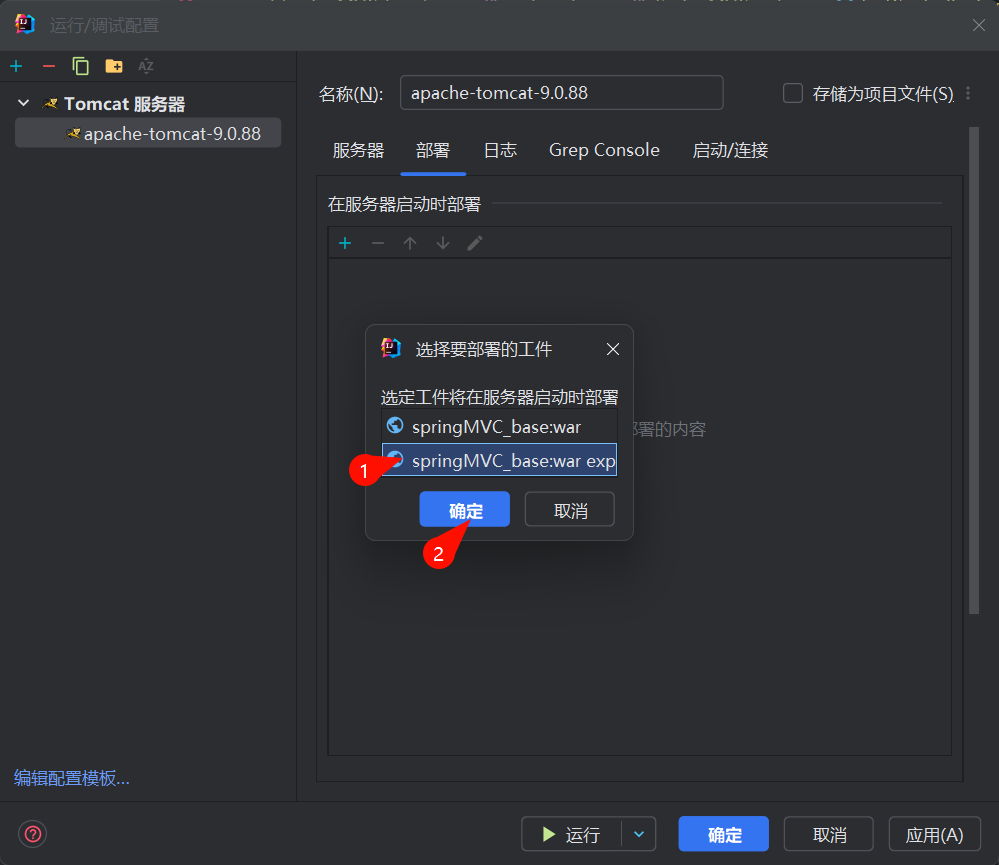This screenshot has height=865, width=999.
Task: Open the options beside 存储为项目文件
Action: coord(968,94)
